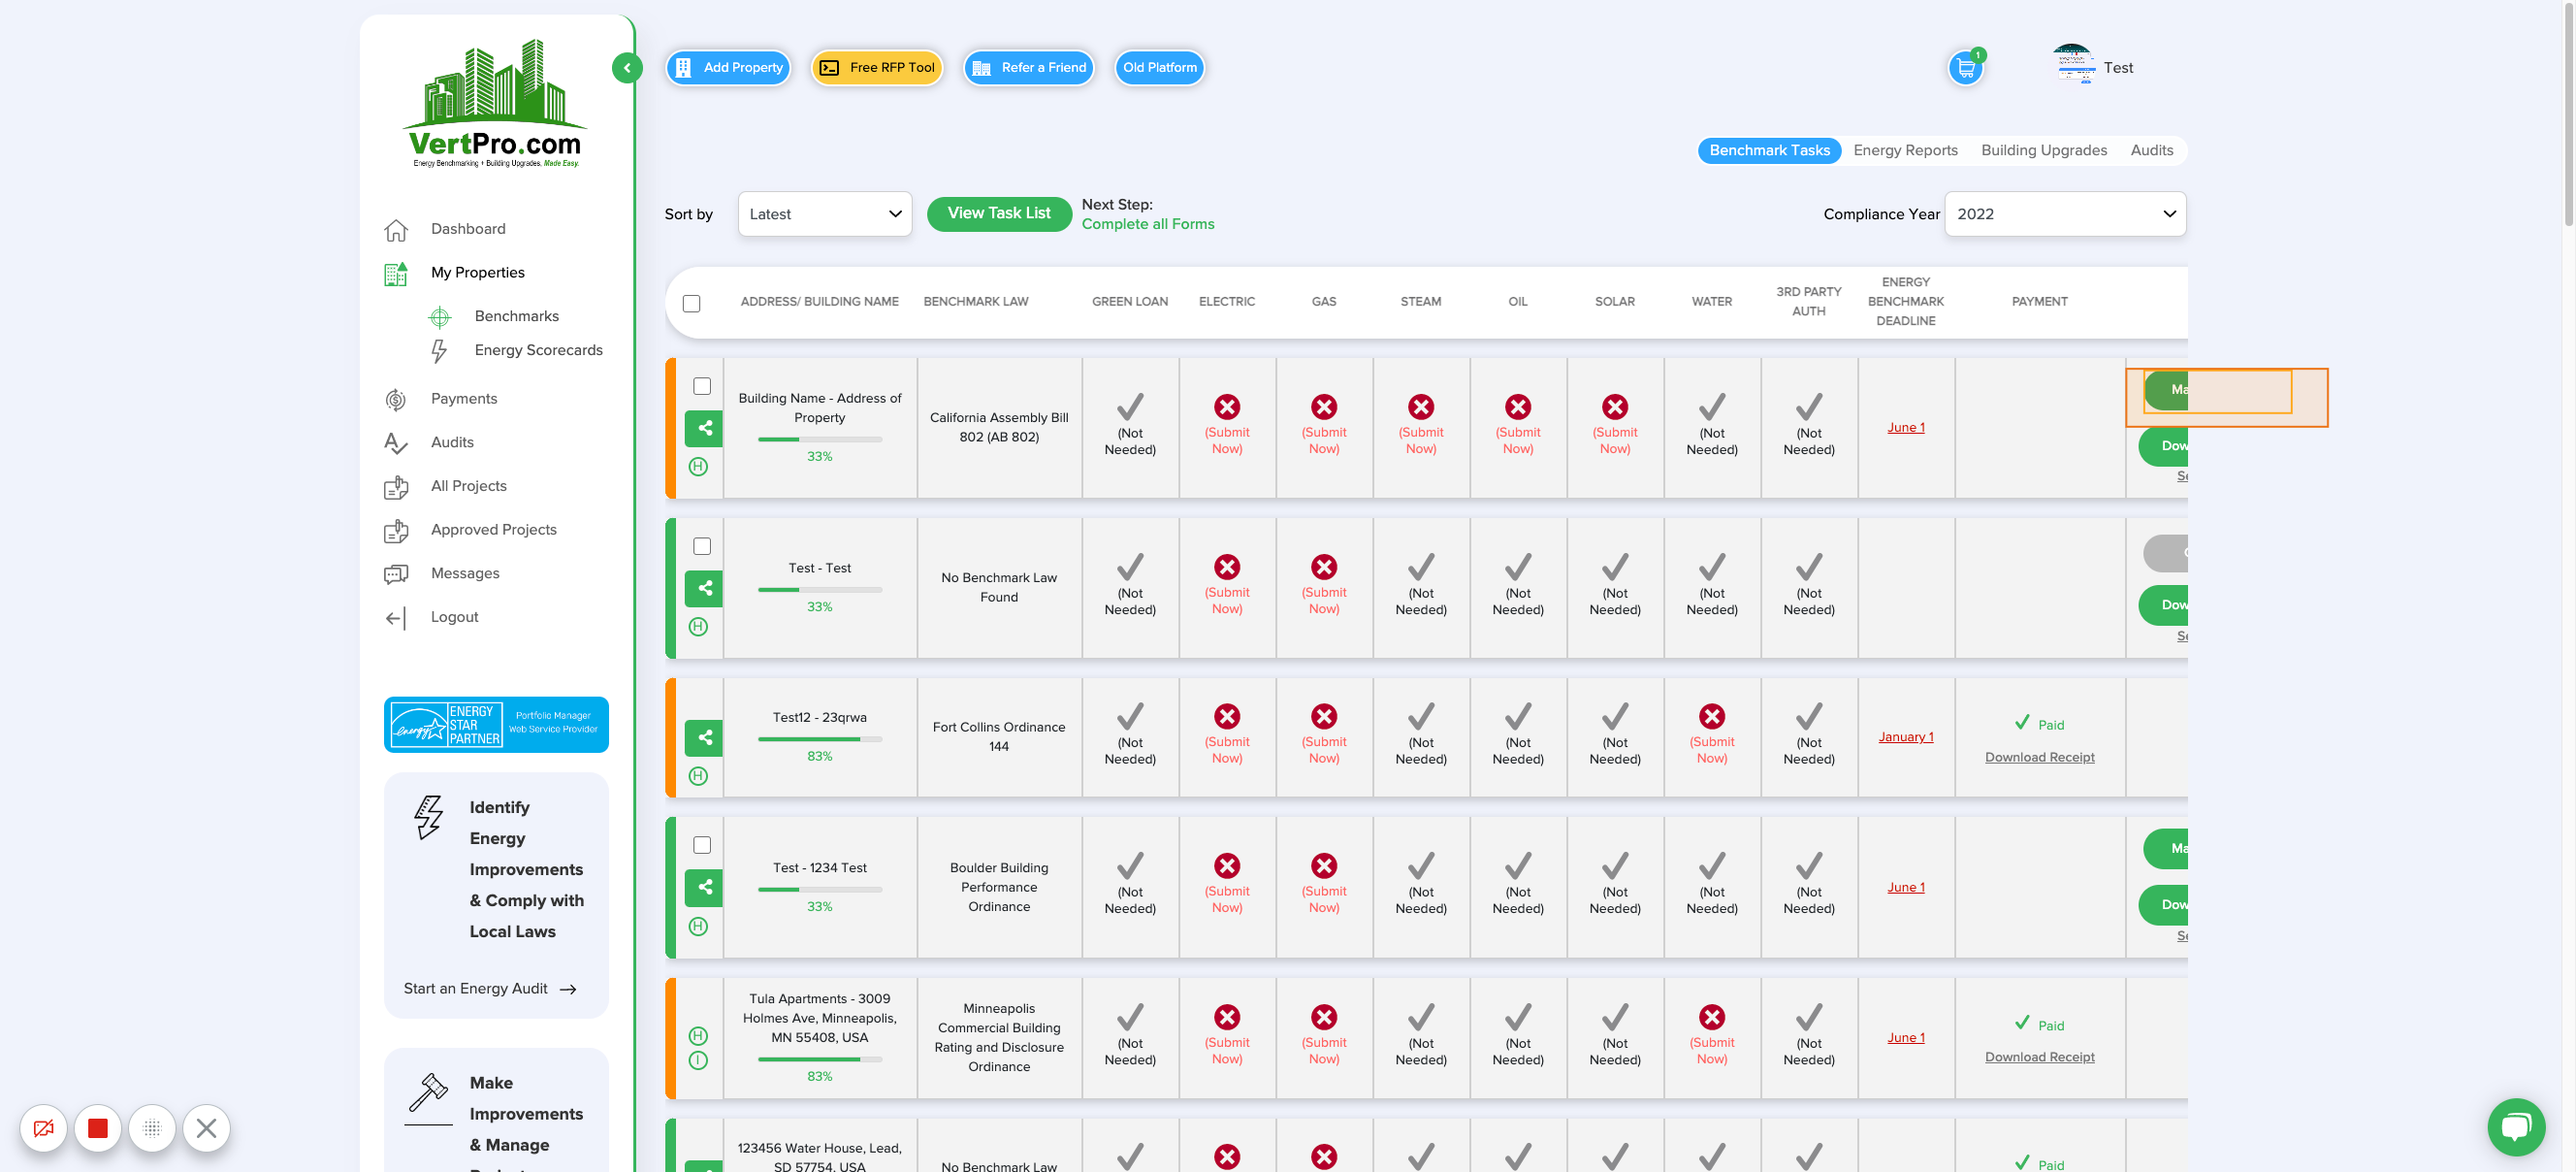Click the VertPro.com logo
Viewport: 2576px width, 1172px height.
click(x=494, y=104)
